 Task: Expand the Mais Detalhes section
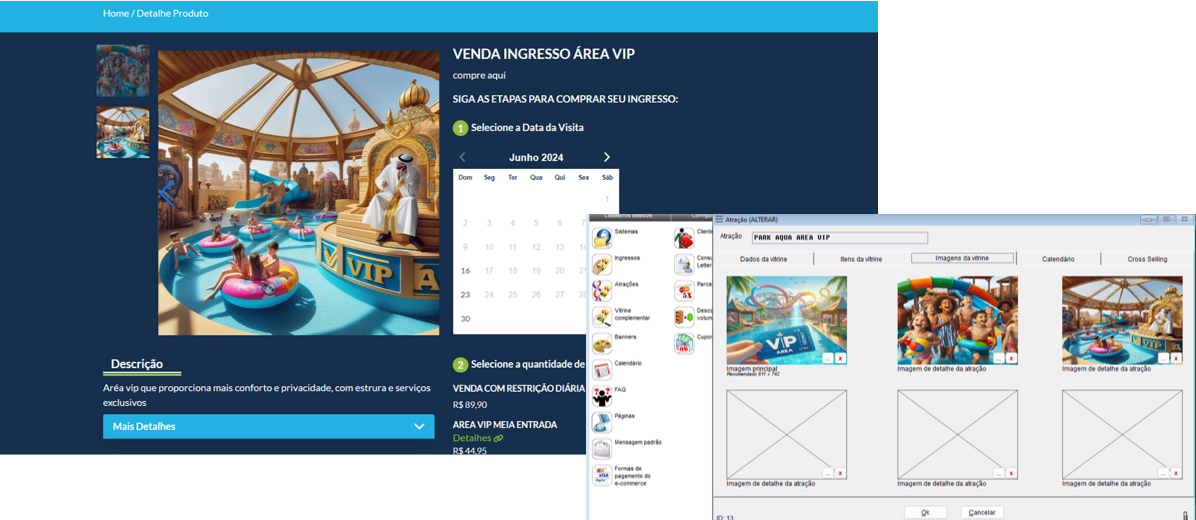click(x=268, y=426)
